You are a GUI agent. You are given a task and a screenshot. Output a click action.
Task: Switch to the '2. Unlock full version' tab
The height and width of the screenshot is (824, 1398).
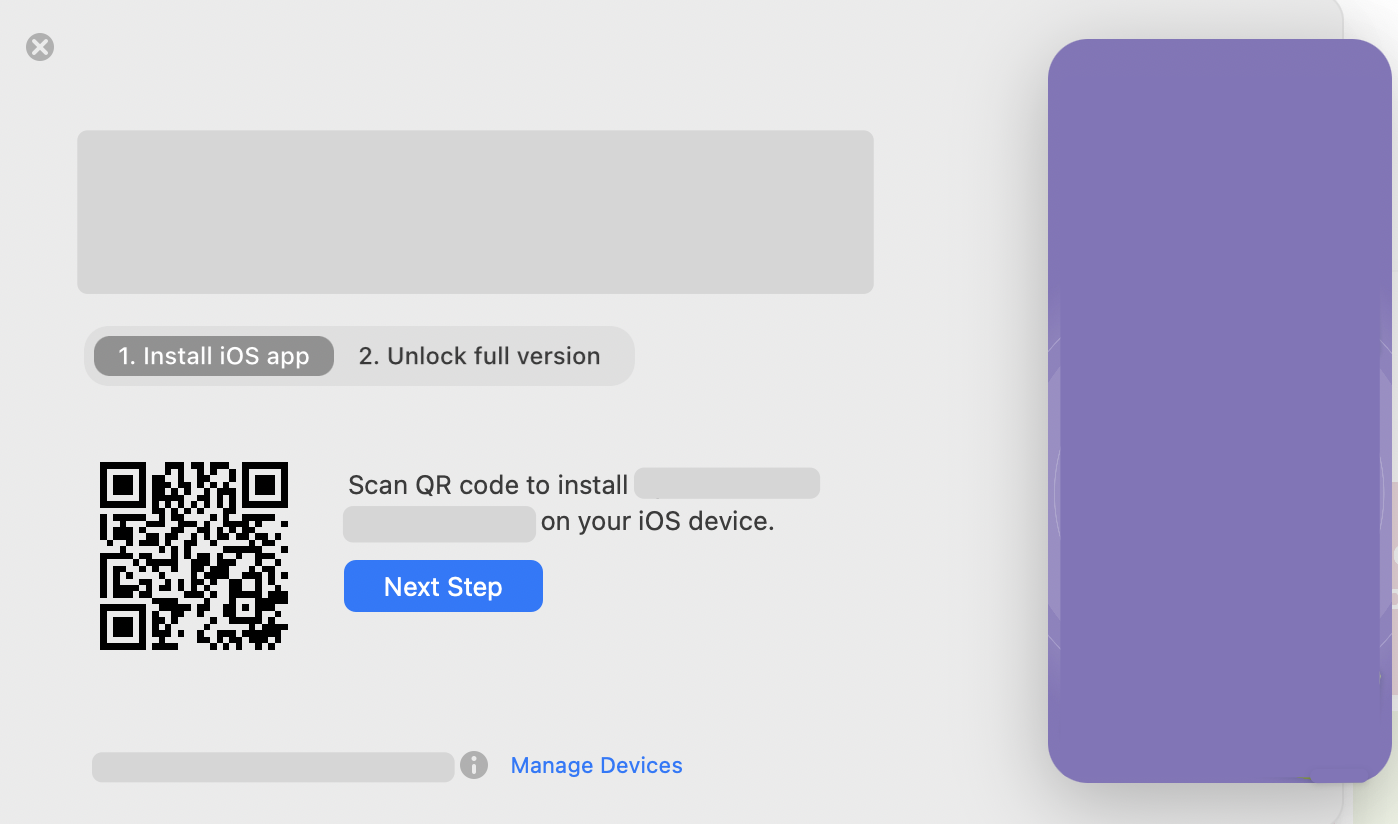478,355
